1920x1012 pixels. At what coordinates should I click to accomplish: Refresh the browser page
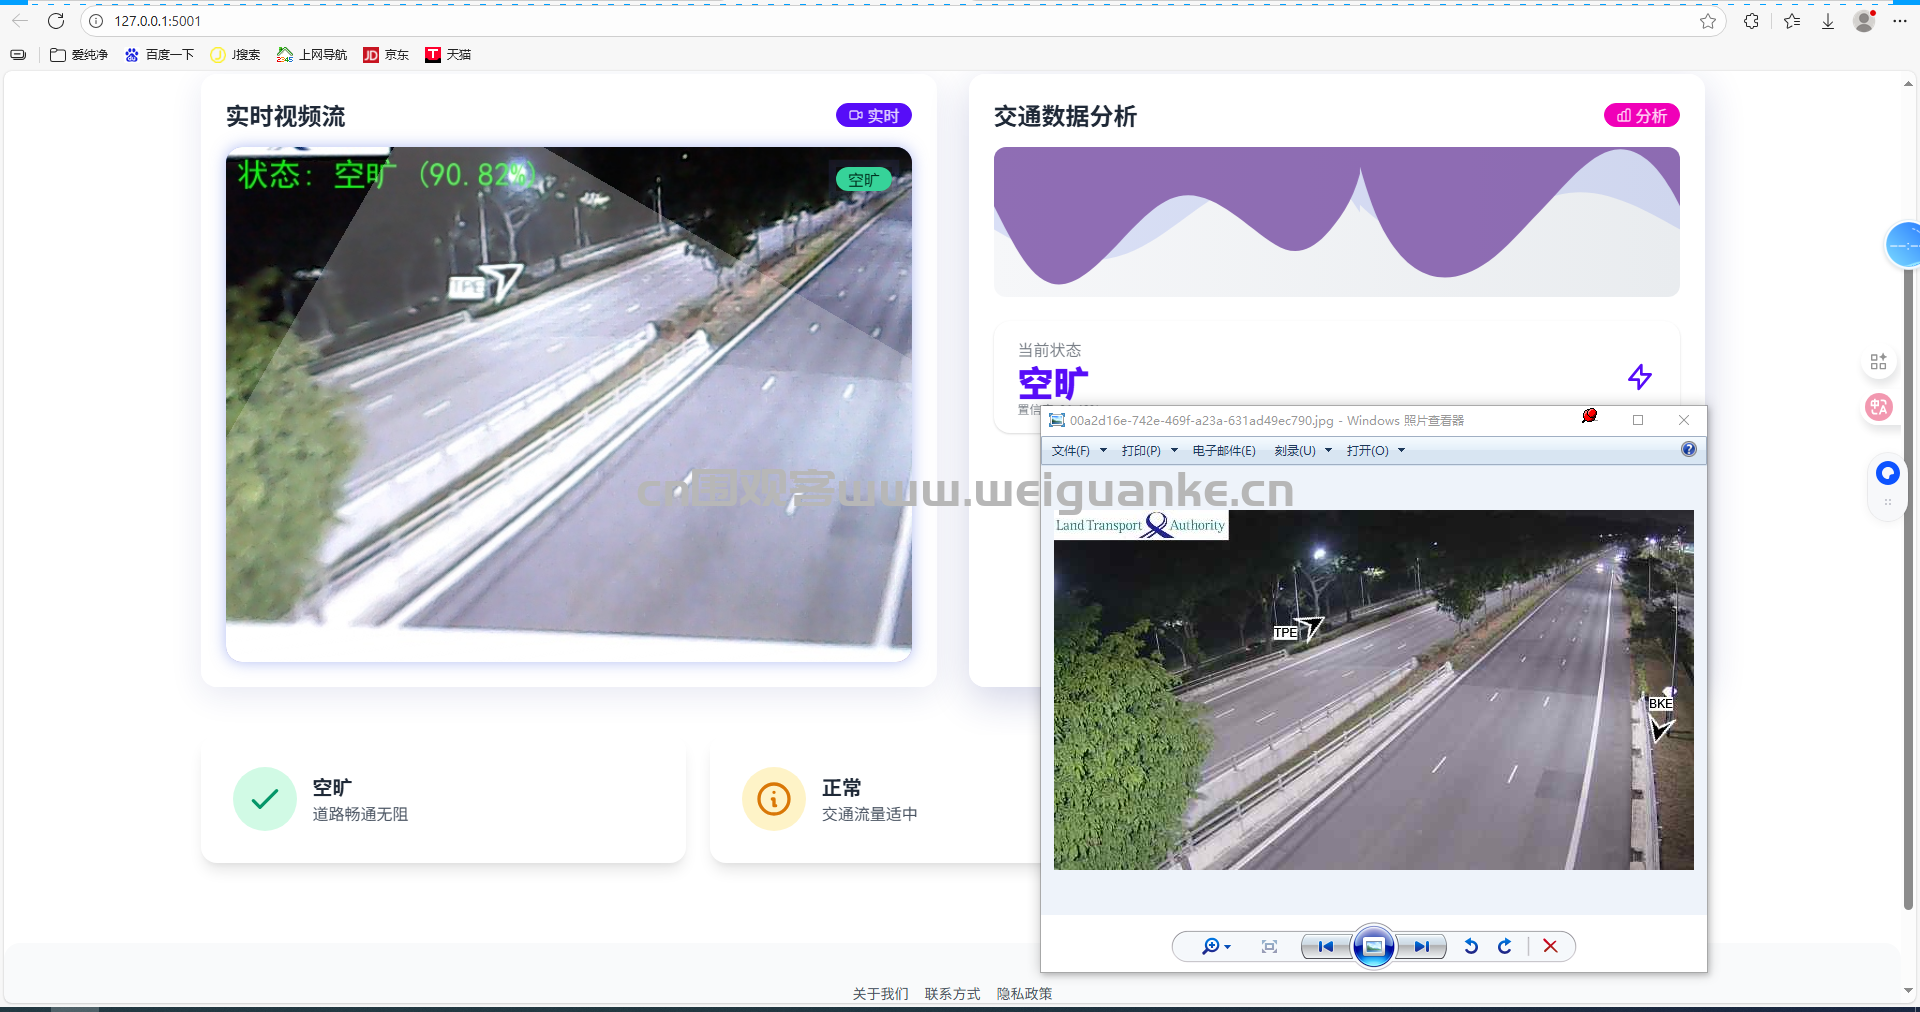tap(56, 21)
